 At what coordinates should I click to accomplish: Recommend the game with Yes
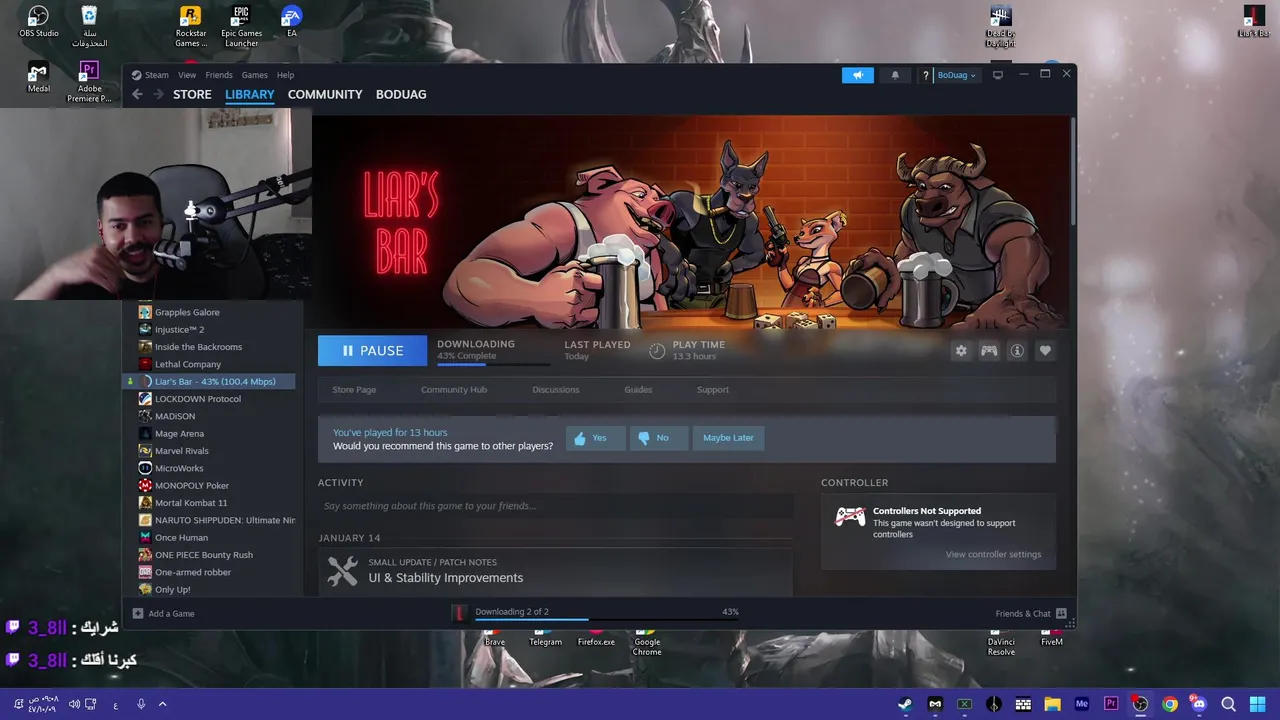(596, 438)
